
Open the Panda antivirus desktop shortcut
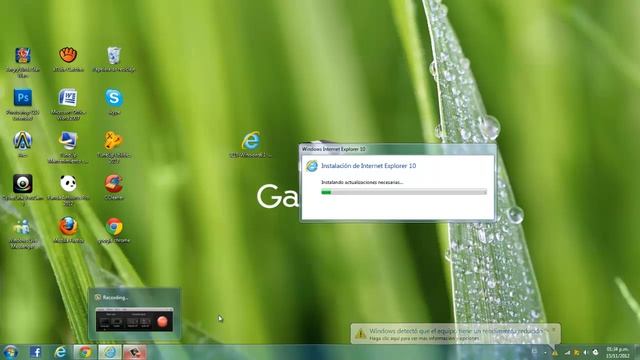click(x=68, y=184)
